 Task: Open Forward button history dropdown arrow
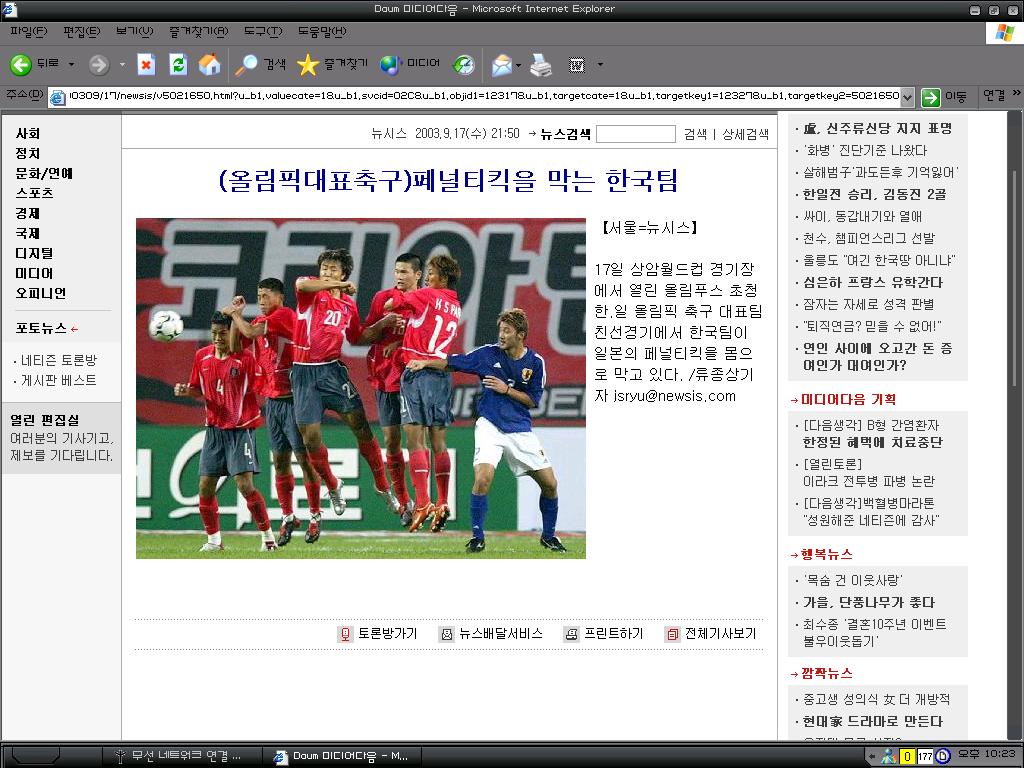[121, 65]
